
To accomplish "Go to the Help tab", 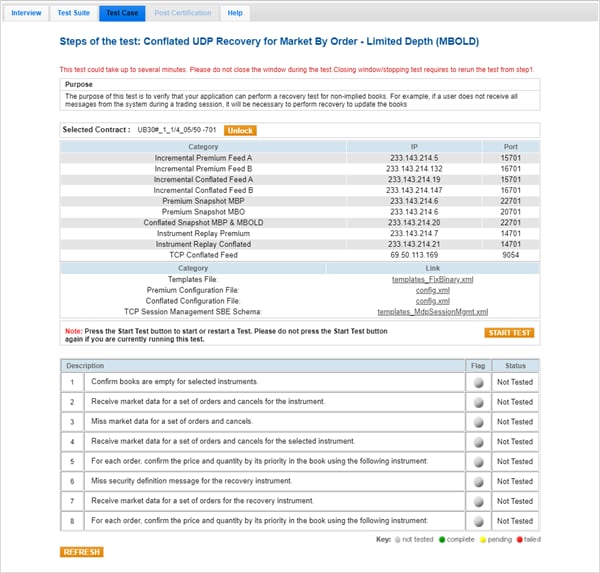I will (235, 13).
